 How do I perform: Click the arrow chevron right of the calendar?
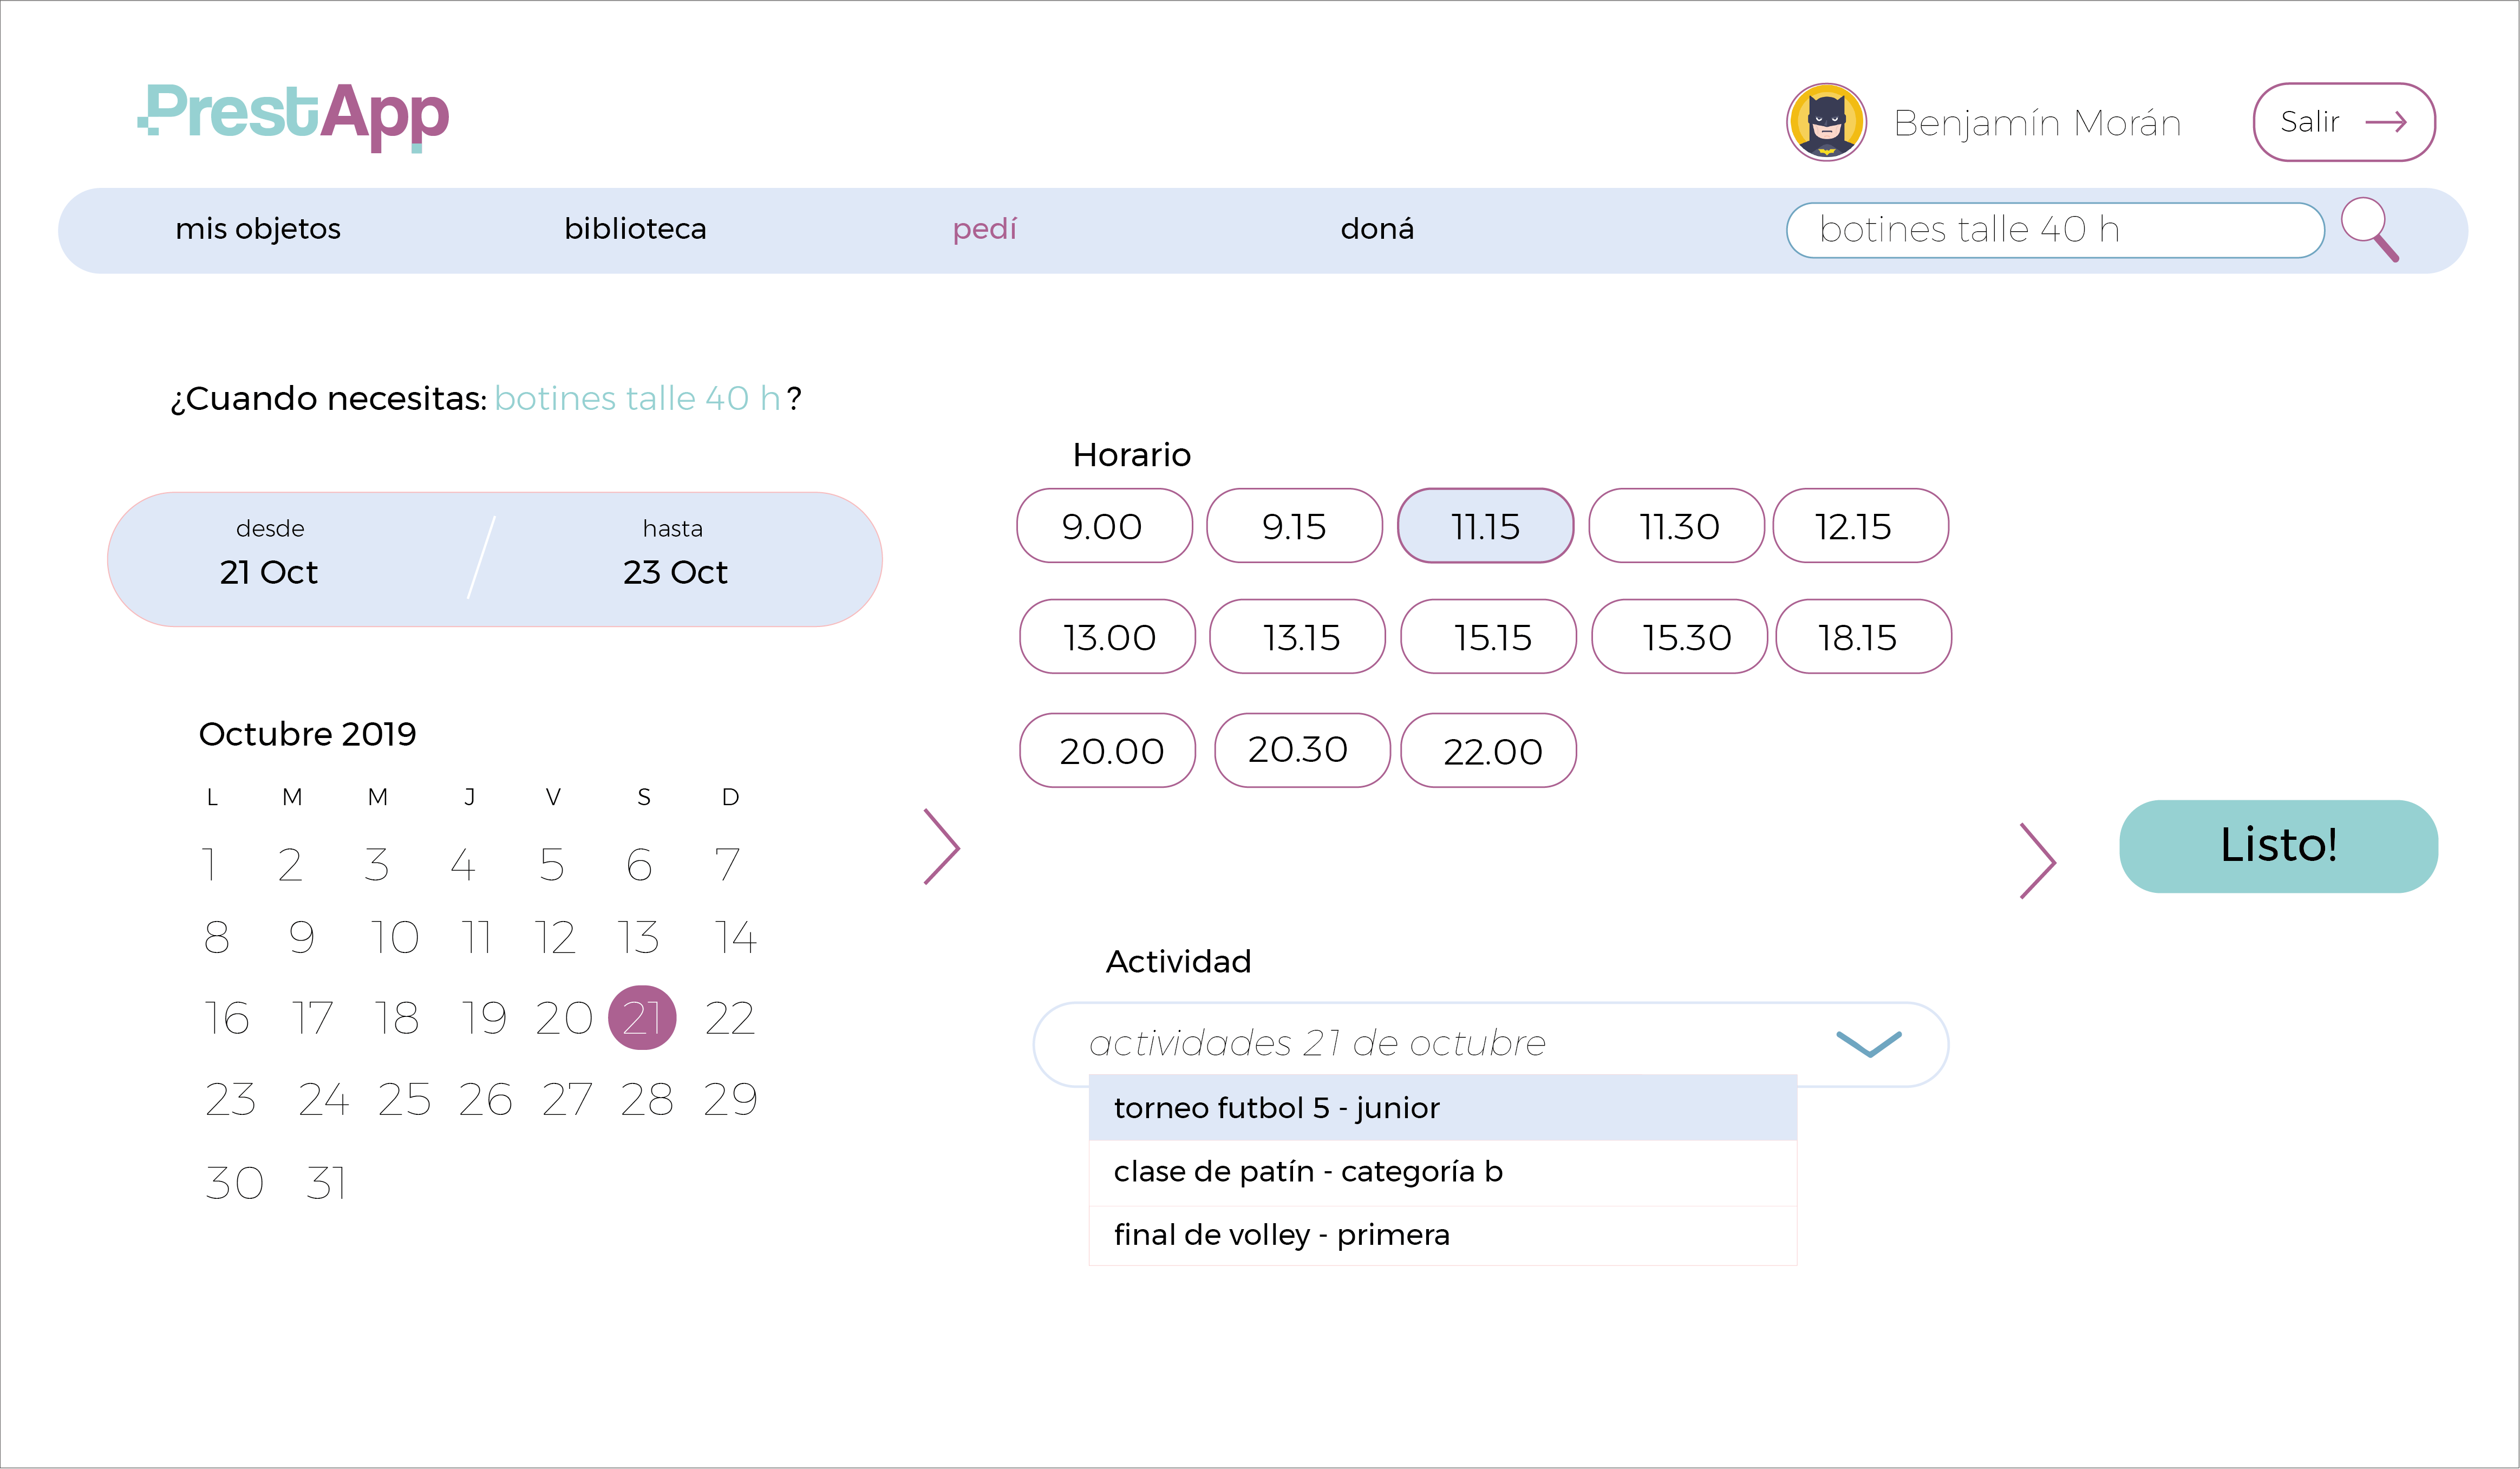[x=941, y=847]
